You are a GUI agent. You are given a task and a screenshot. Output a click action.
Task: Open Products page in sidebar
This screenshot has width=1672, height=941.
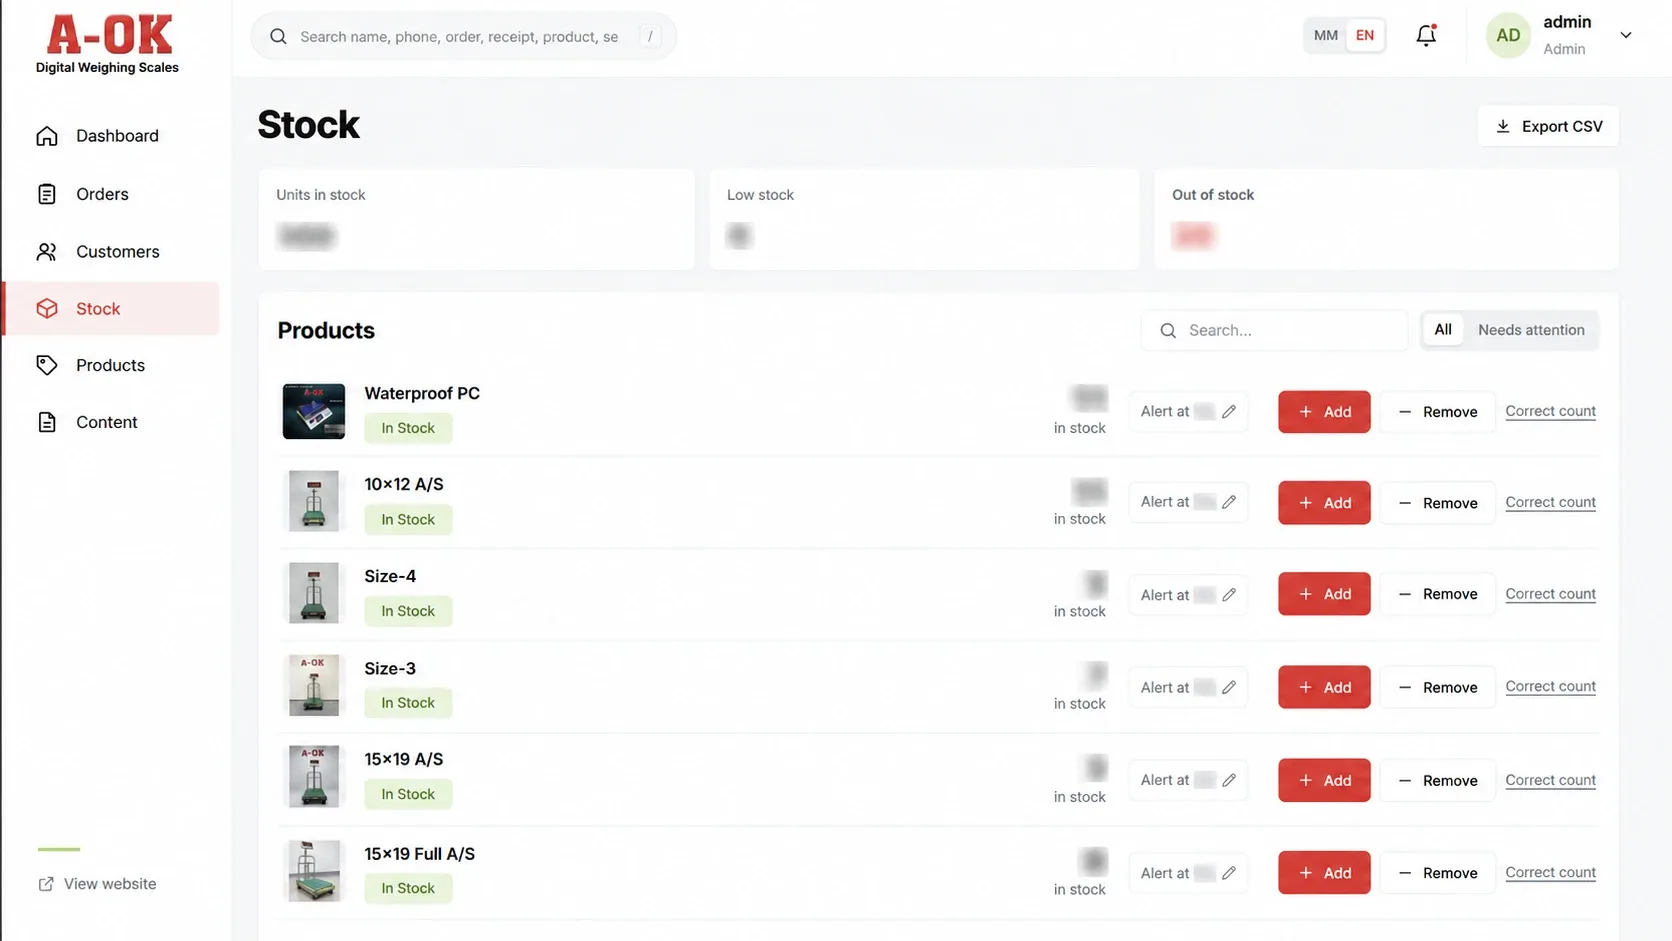pyautogui.click(x=112, y=365)
